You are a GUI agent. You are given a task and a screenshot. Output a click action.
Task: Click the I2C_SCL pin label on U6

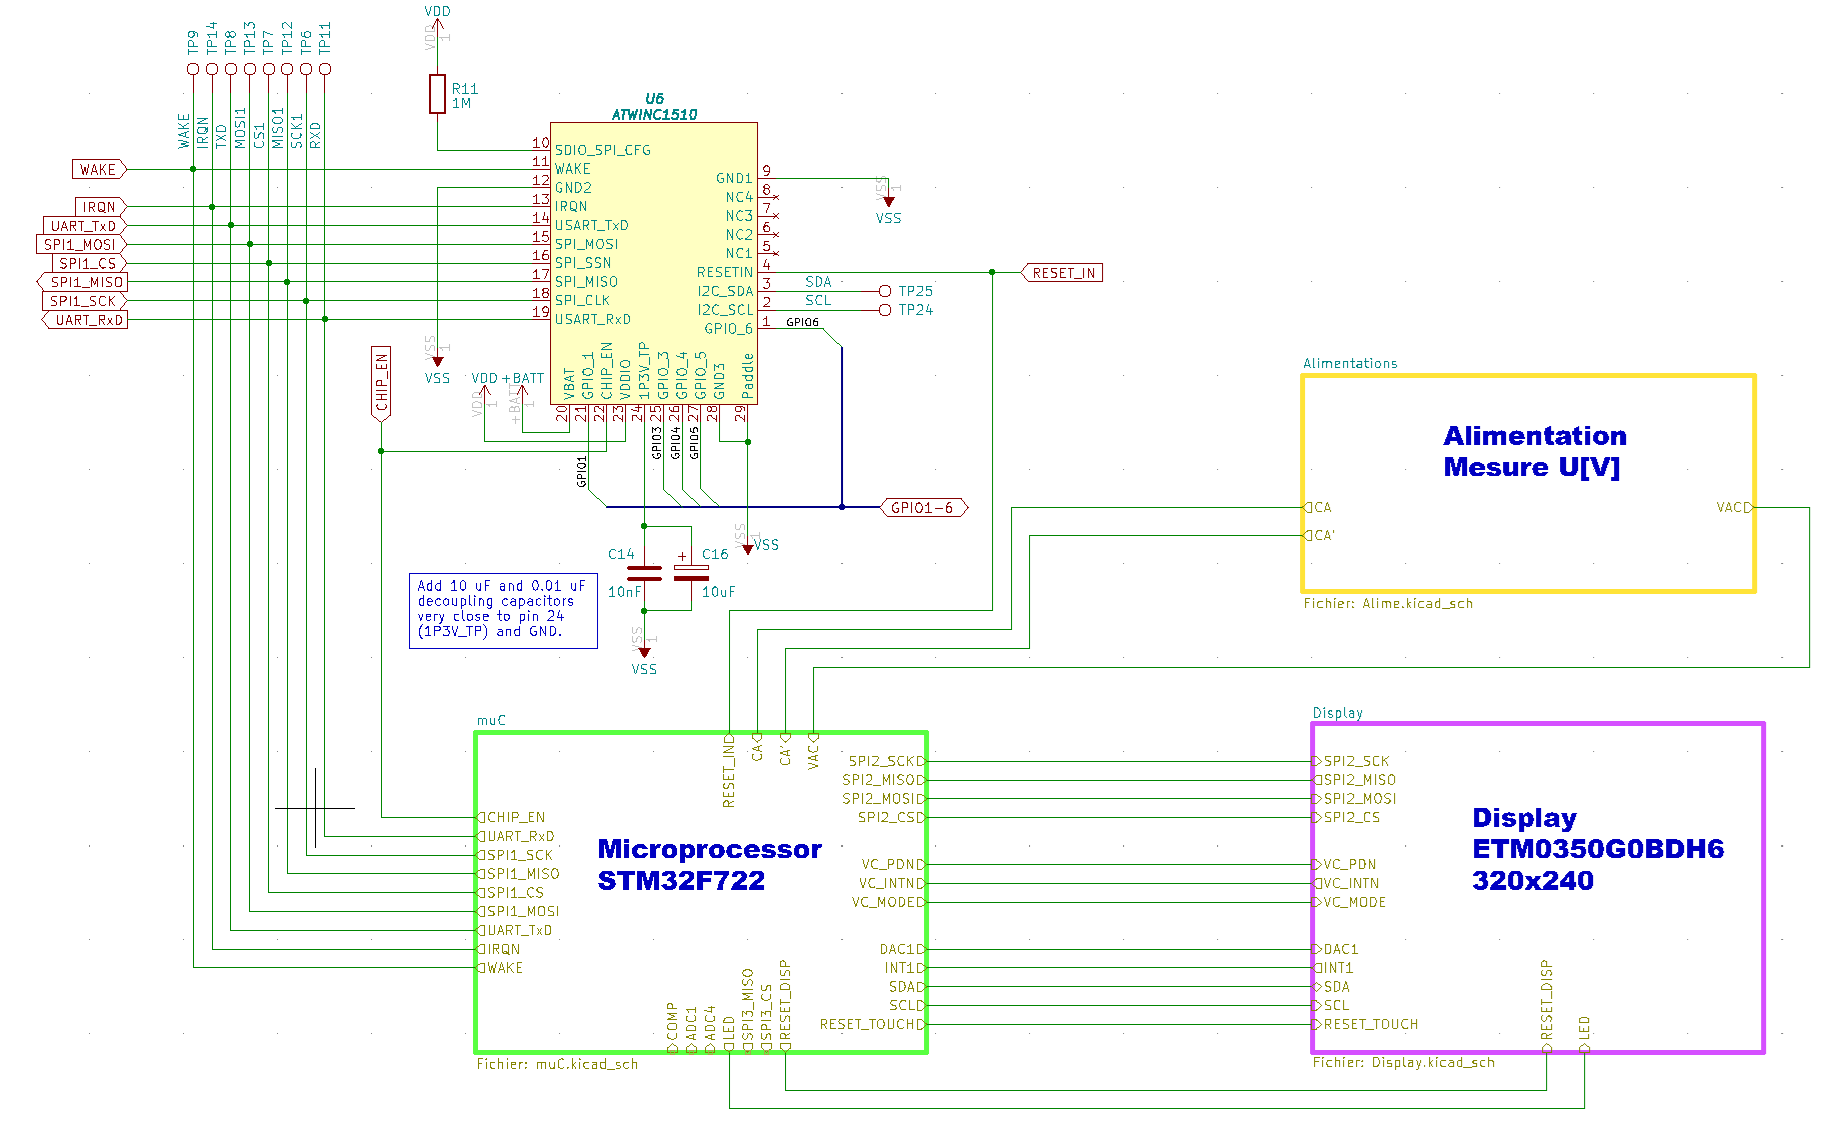coord(725,310)
